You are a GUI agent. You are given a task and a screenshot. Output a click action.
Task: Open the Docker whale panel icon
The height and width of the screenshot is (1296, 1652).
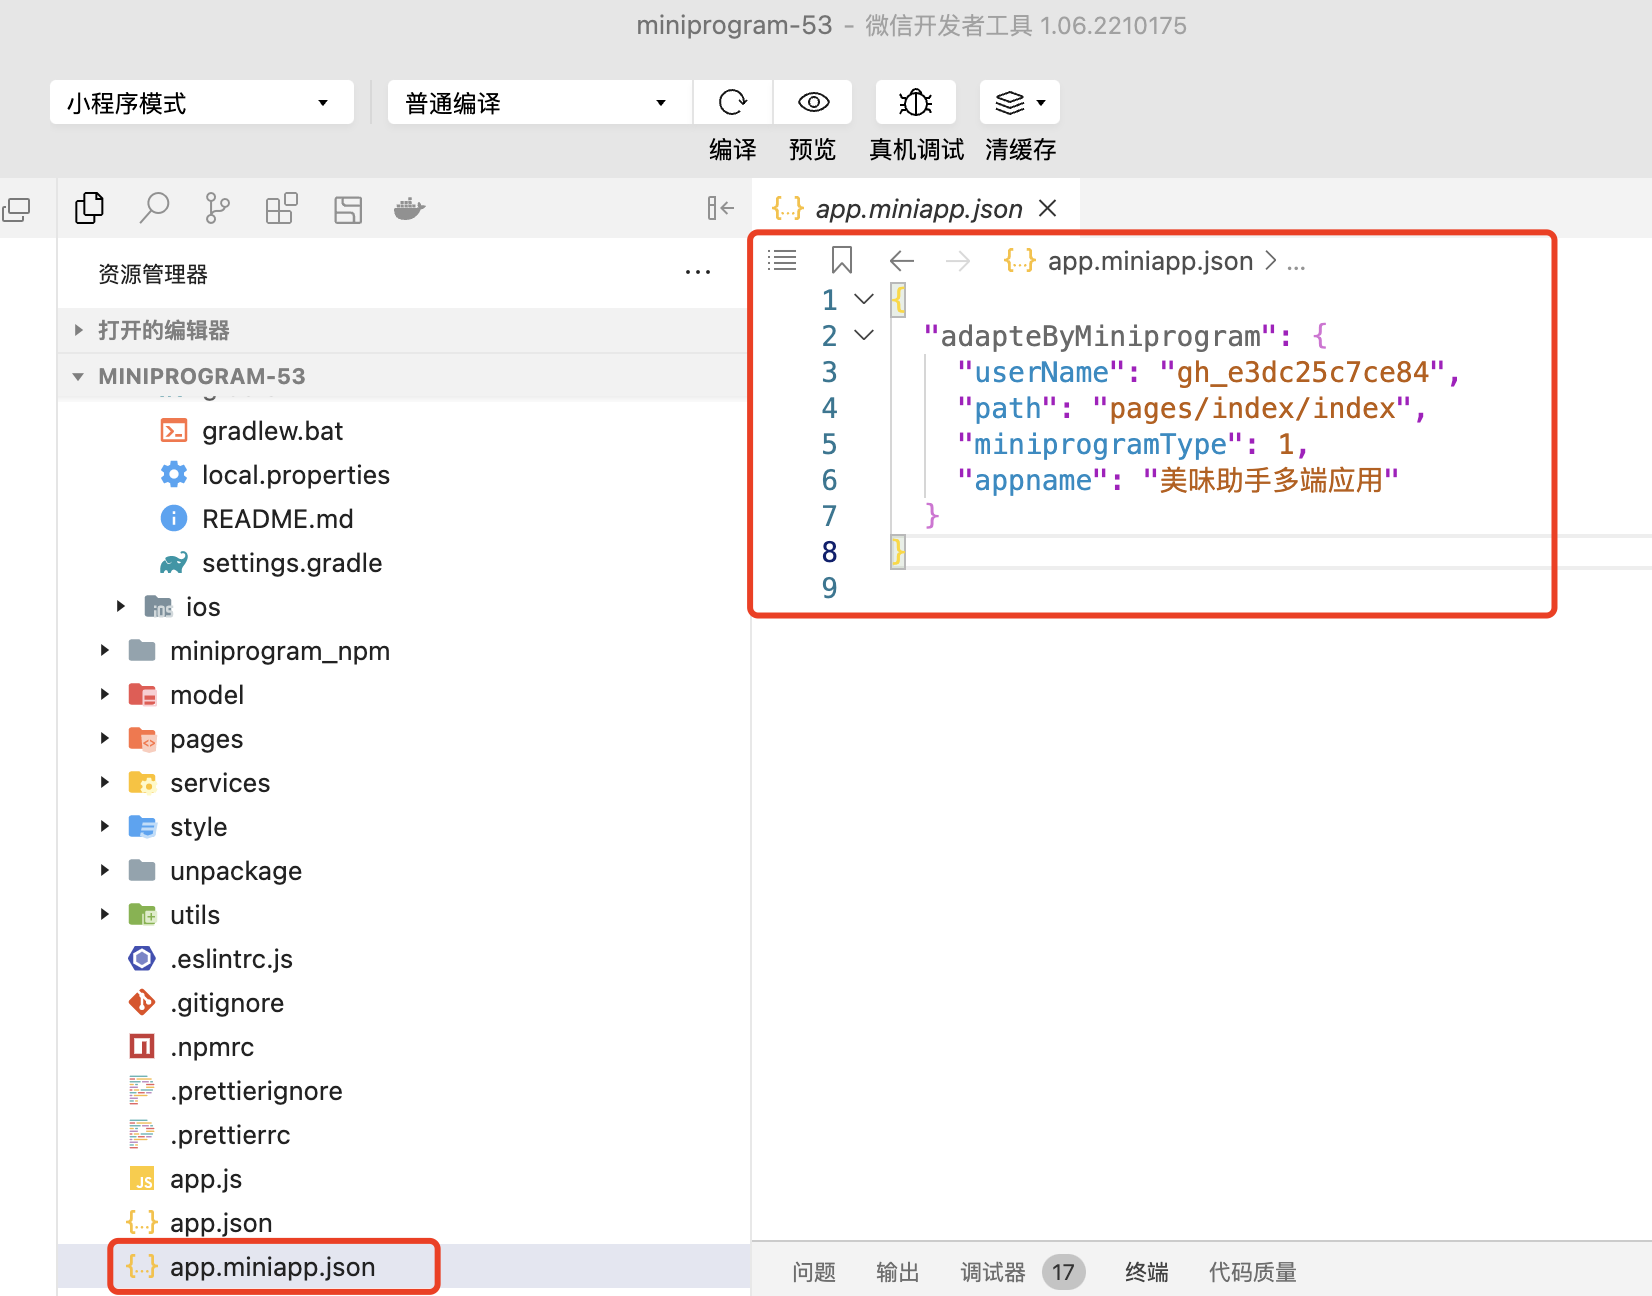409,208
